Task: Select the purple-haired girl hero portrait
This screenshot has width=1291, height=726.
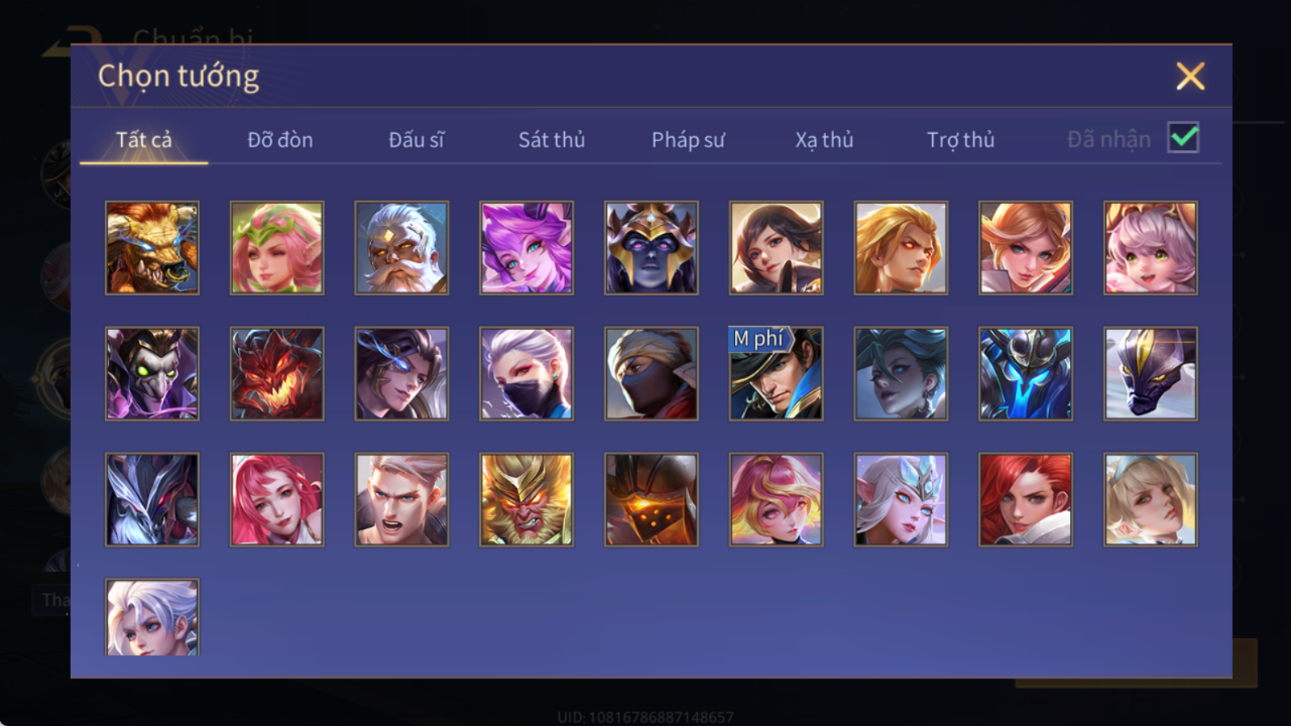Action: pos(526,248)
